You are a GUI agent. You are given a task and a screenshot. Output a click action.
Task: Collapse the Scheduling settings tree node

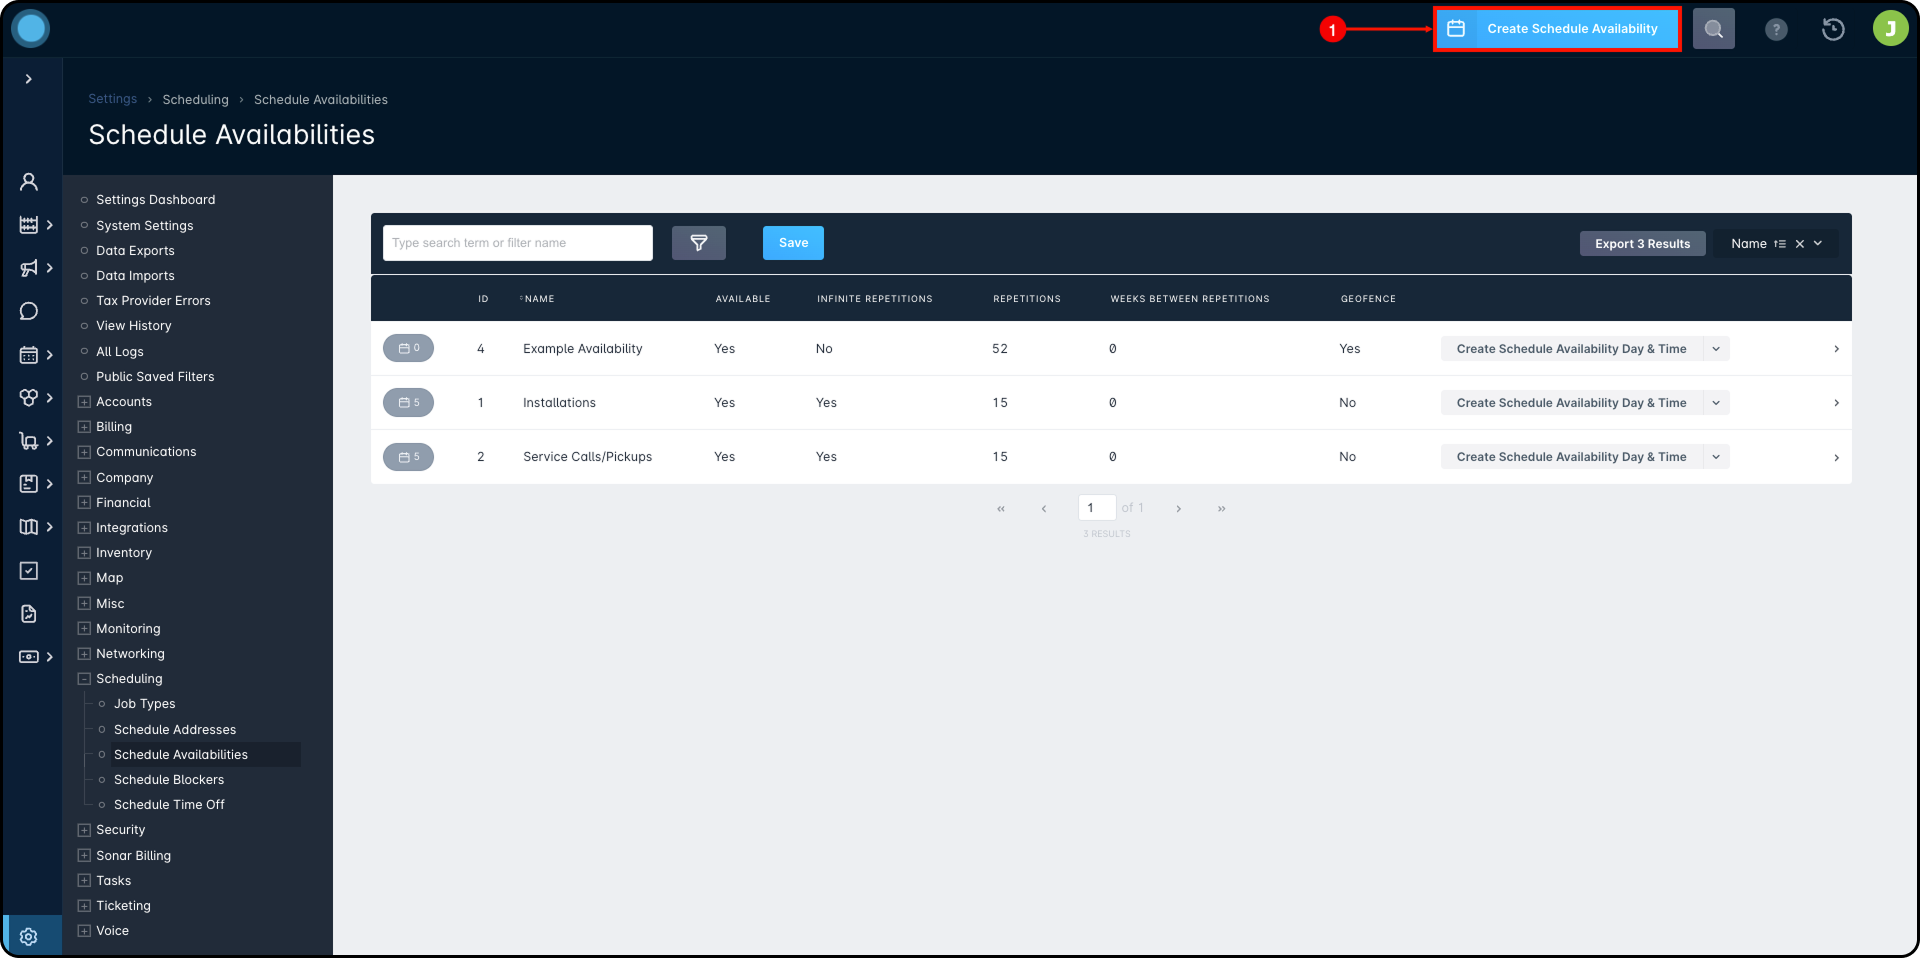pyautogui.click(x=84, y=679)
